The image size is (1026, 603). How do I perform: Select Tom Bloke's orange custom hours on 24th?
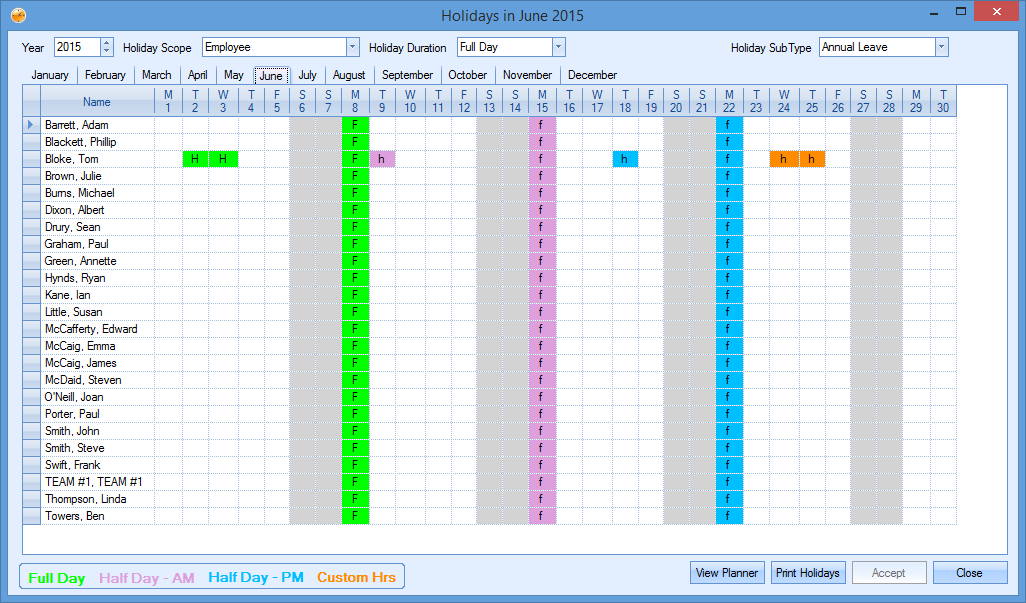click(783, 159)
